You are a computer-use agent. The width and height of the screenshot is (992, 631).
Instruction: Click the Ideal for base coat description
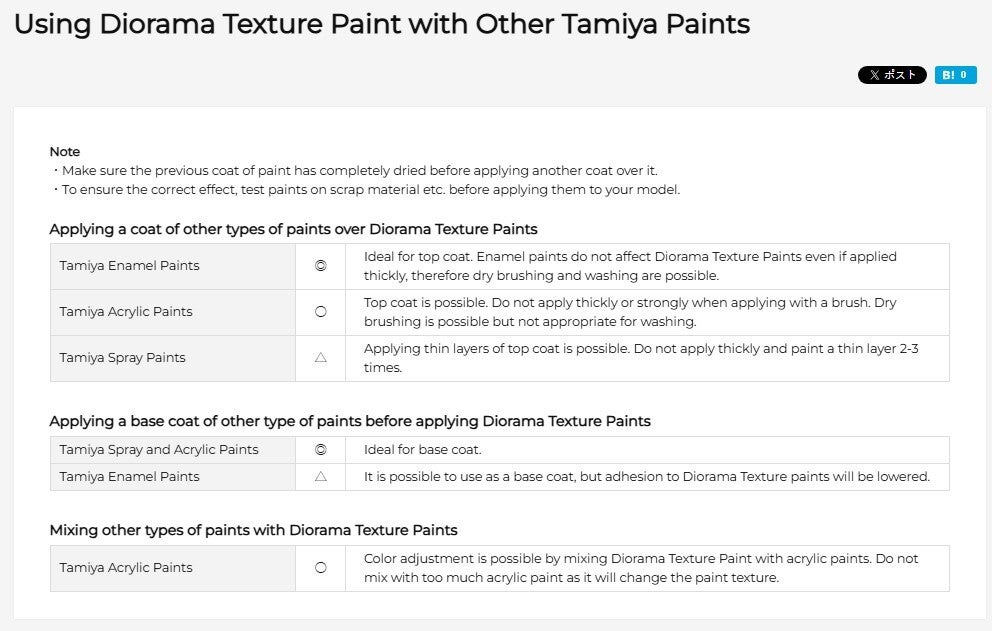[423, 449]
